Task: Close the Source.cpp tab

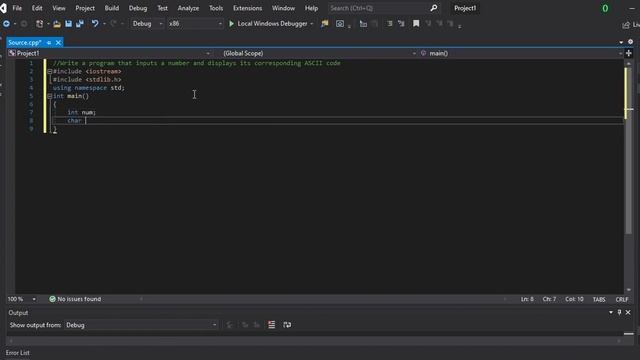Action: click(x=58, y=42)
